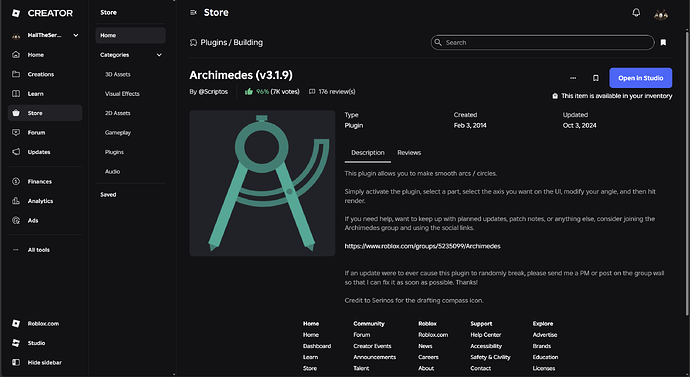The width and height of the screenshot is (690, 377).
Task: Click the Talent footer link
Action: (x=361, y=368)
